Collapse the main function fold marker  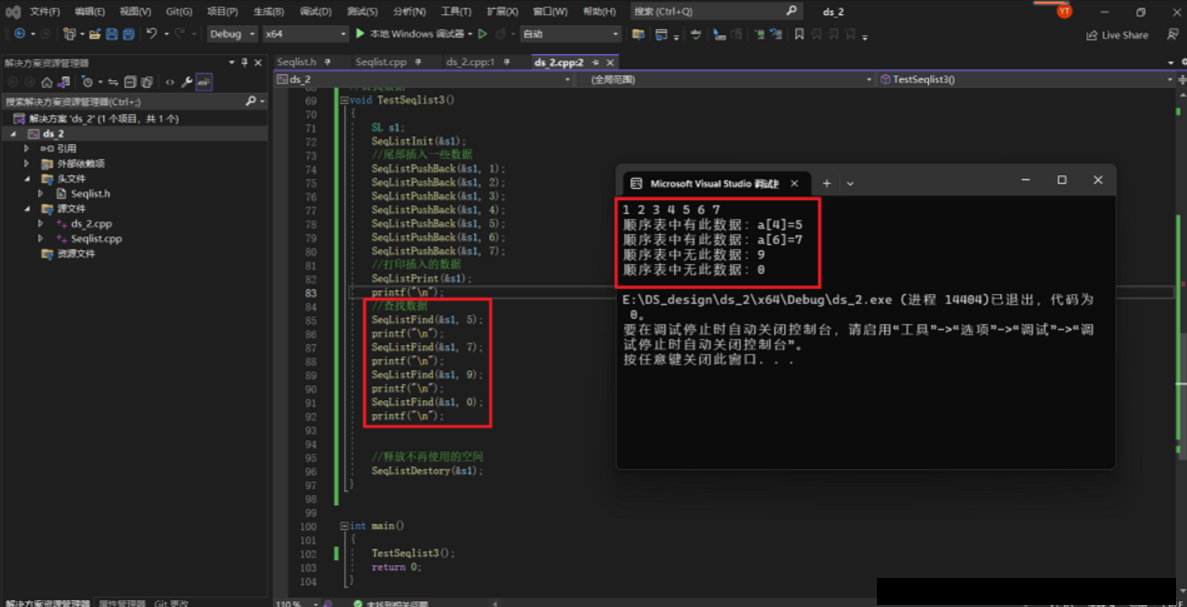[x=346, y=526]
